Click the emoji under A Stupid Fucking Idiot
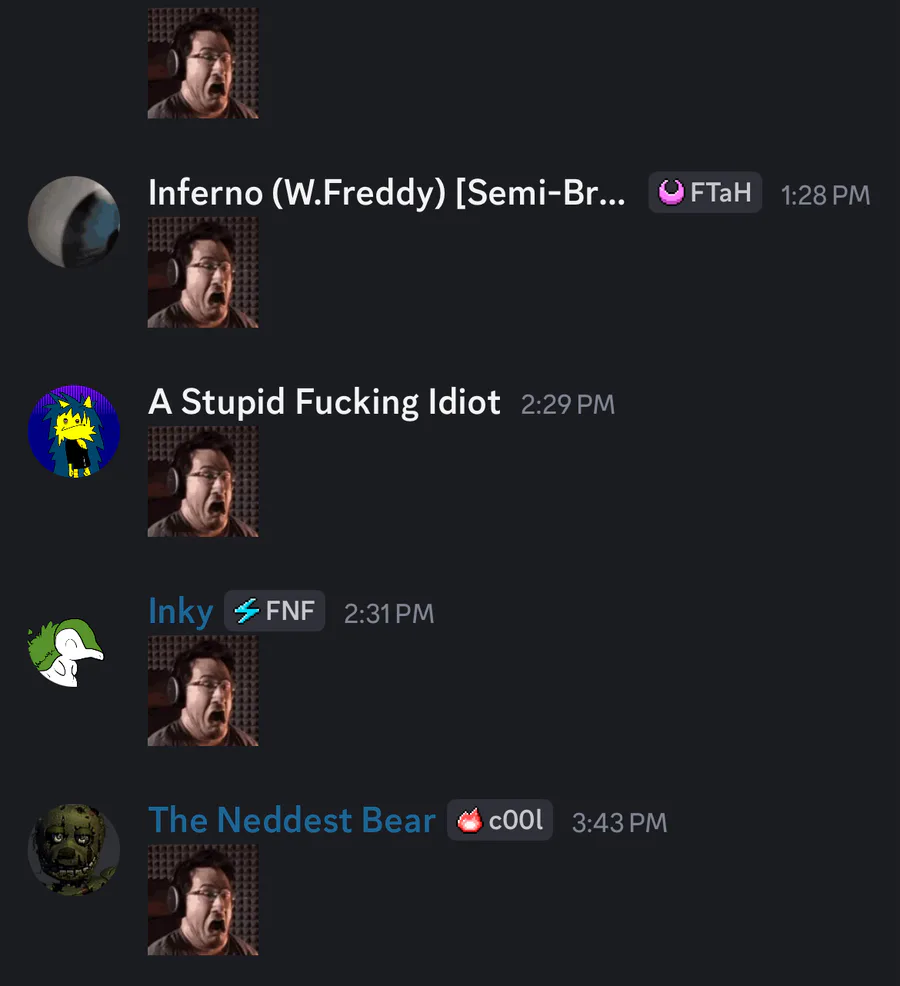 [x=203, y=482]
